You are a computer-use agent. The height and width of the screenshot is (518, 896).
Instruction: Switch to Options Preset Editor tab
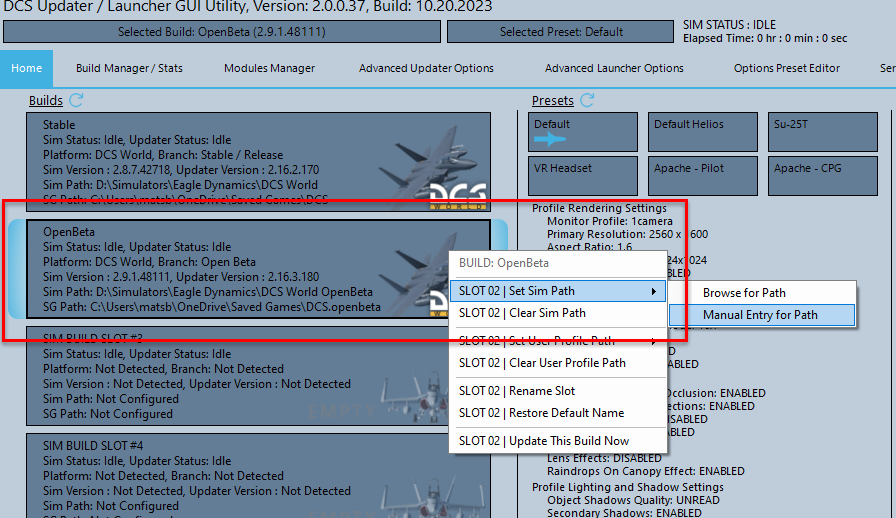787,69
